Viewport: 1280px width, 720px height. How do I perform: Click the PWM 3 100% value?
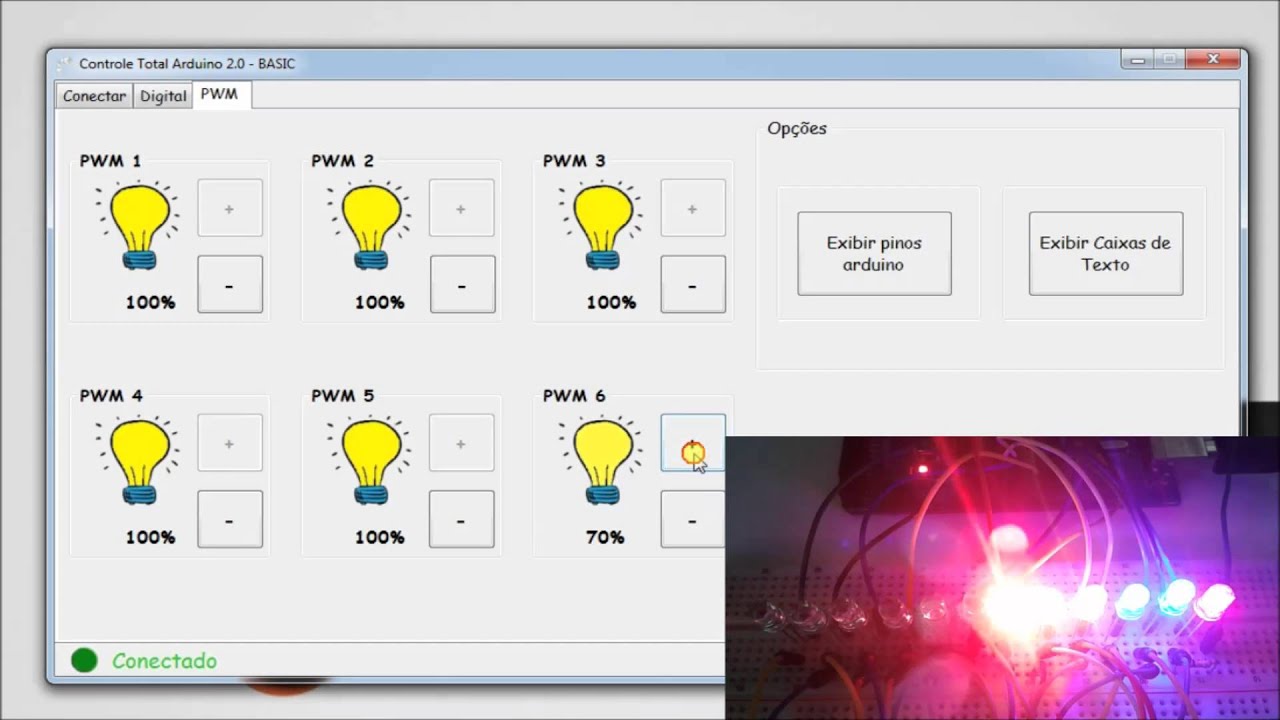(x=611, y=302)
